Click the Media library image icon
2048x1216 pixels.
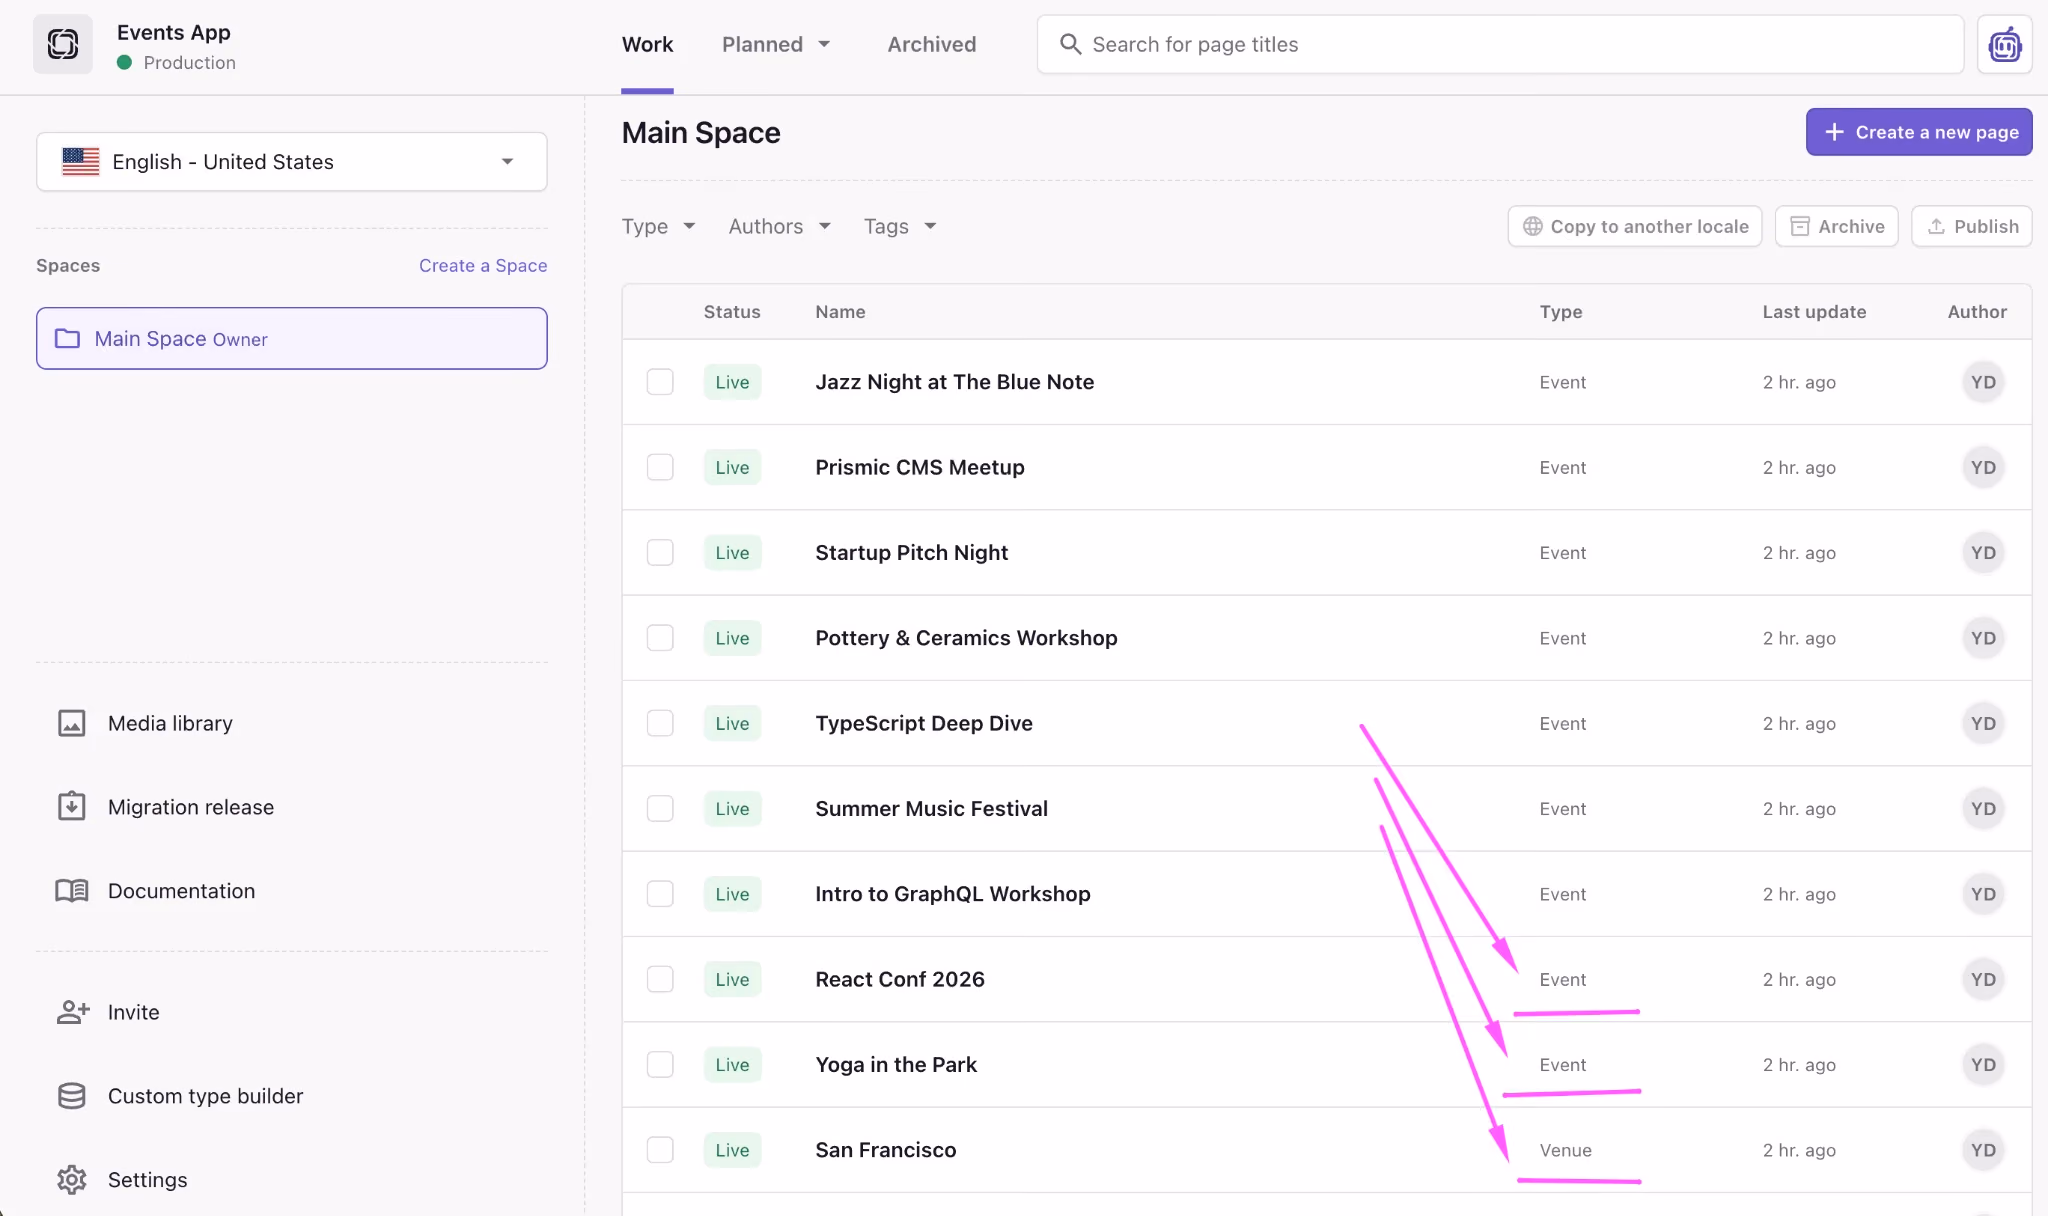[72, 723]
